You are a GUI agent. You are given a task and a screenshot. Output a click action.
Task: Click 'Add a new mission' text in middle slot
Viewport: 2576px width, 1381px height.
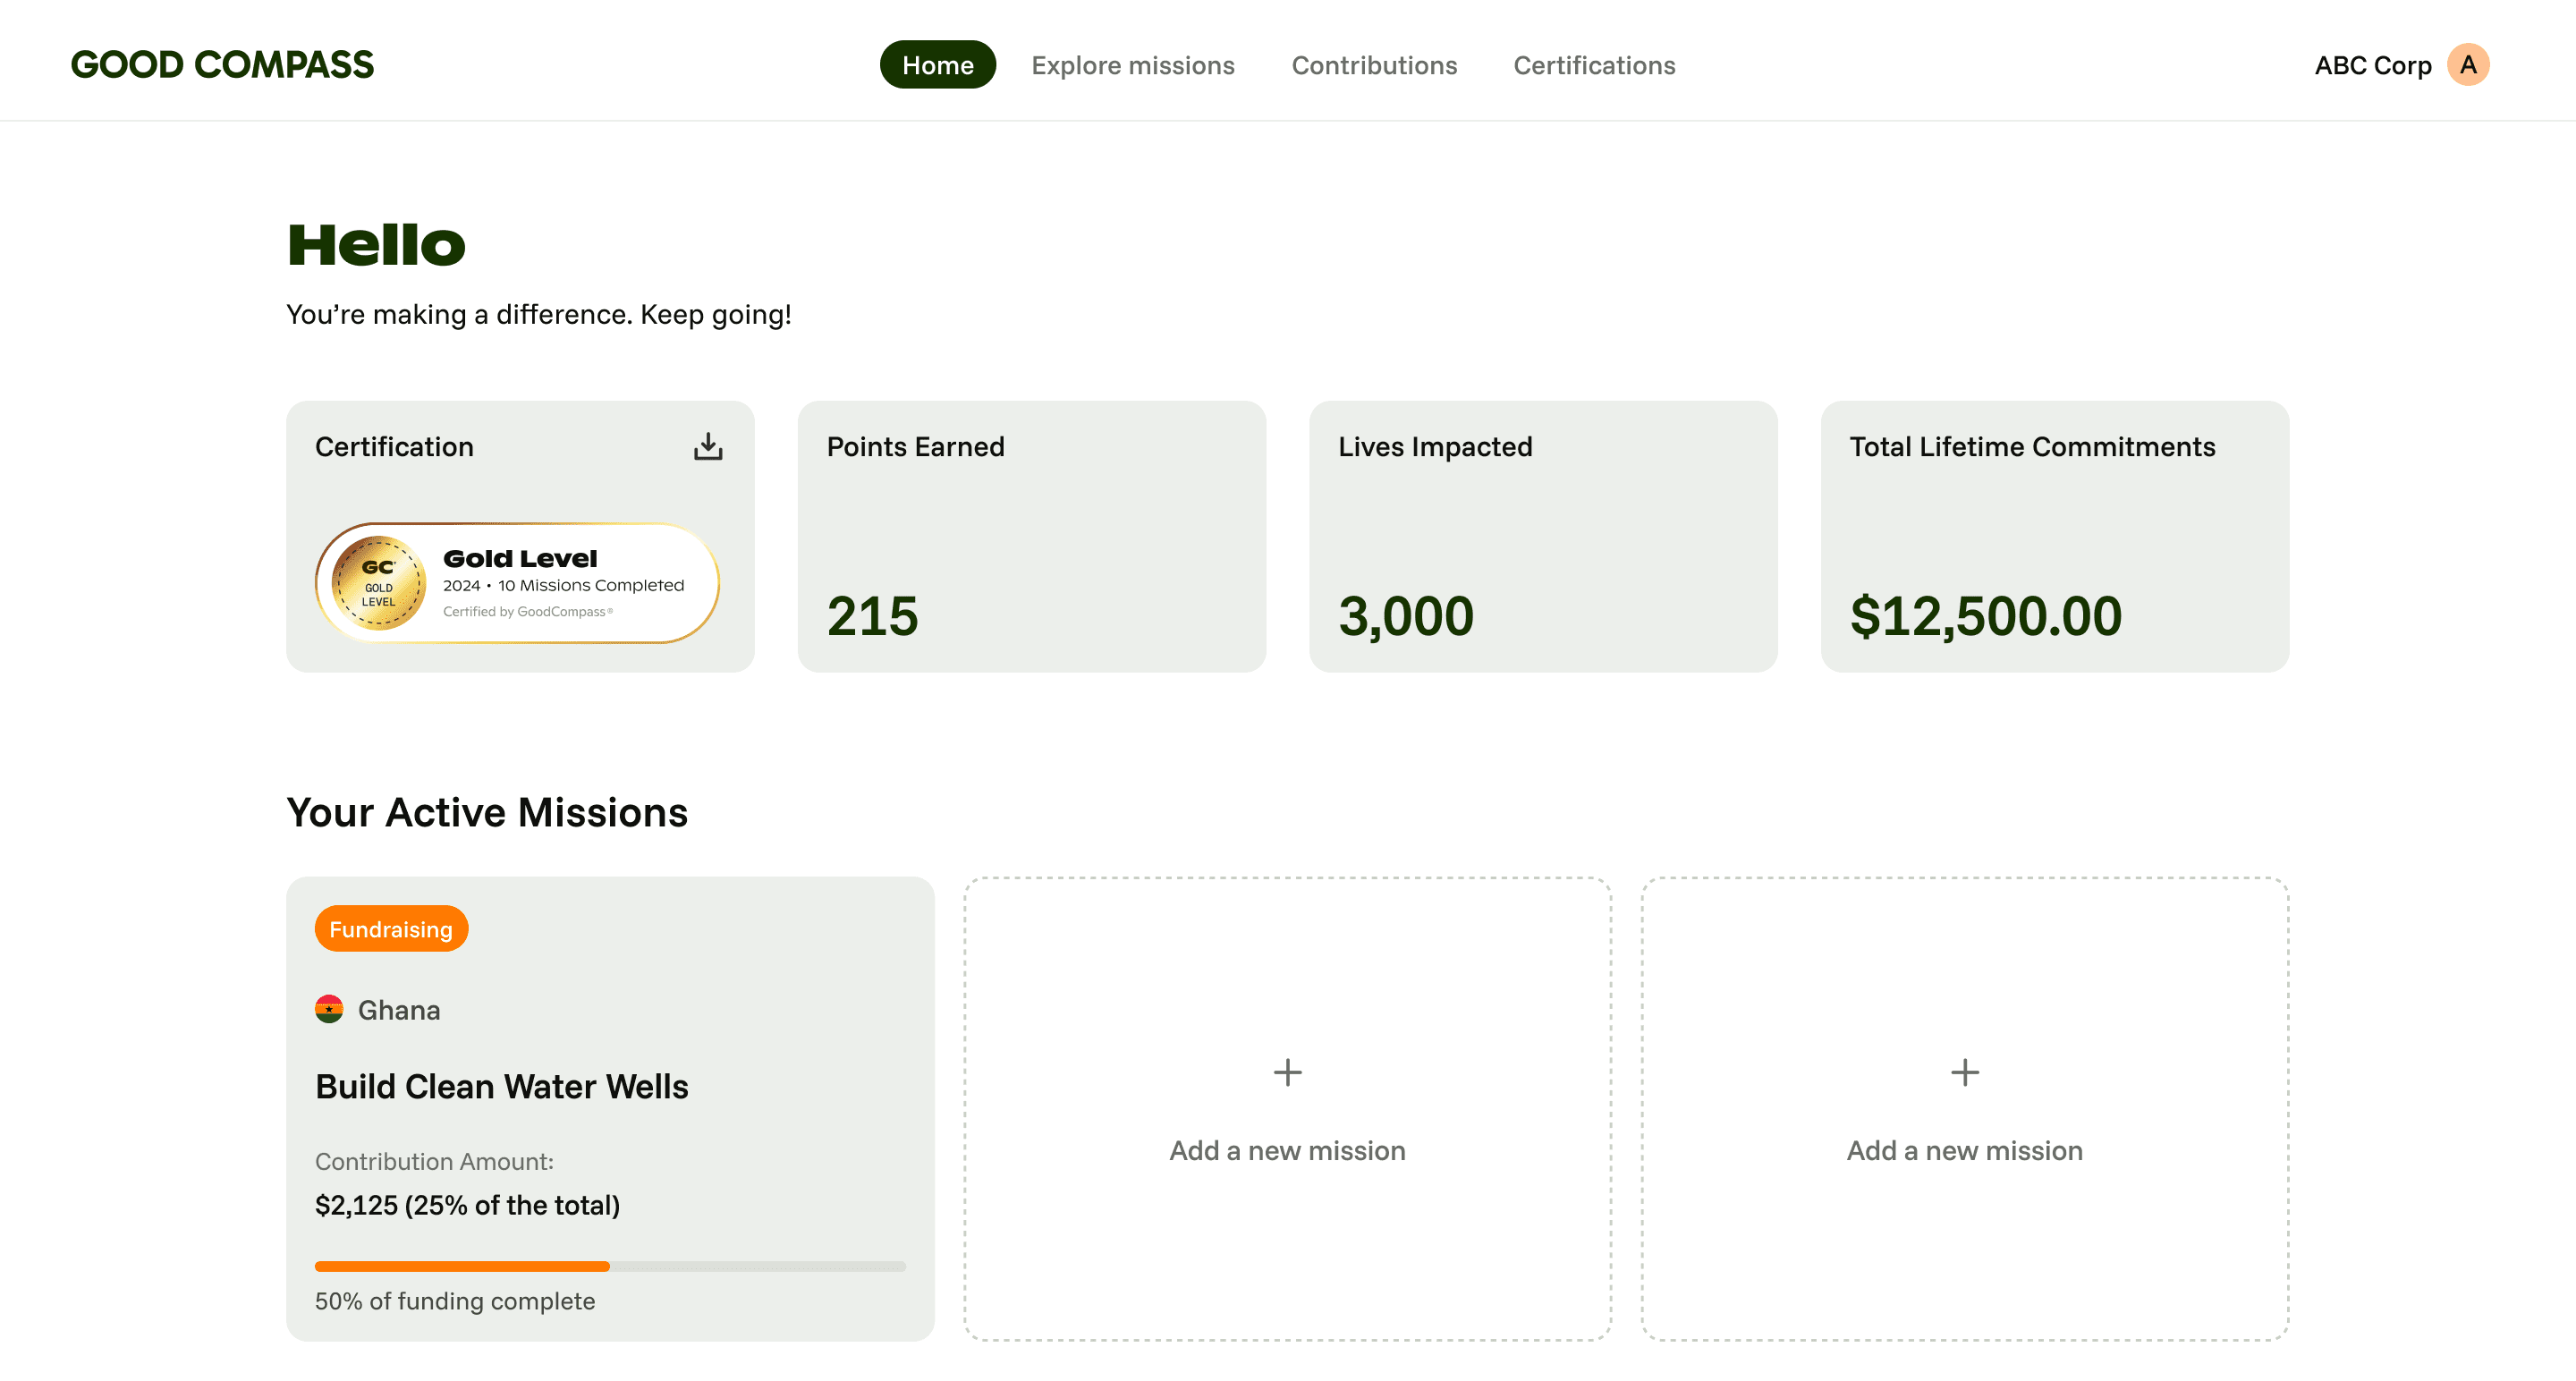click(1287, 1150)
